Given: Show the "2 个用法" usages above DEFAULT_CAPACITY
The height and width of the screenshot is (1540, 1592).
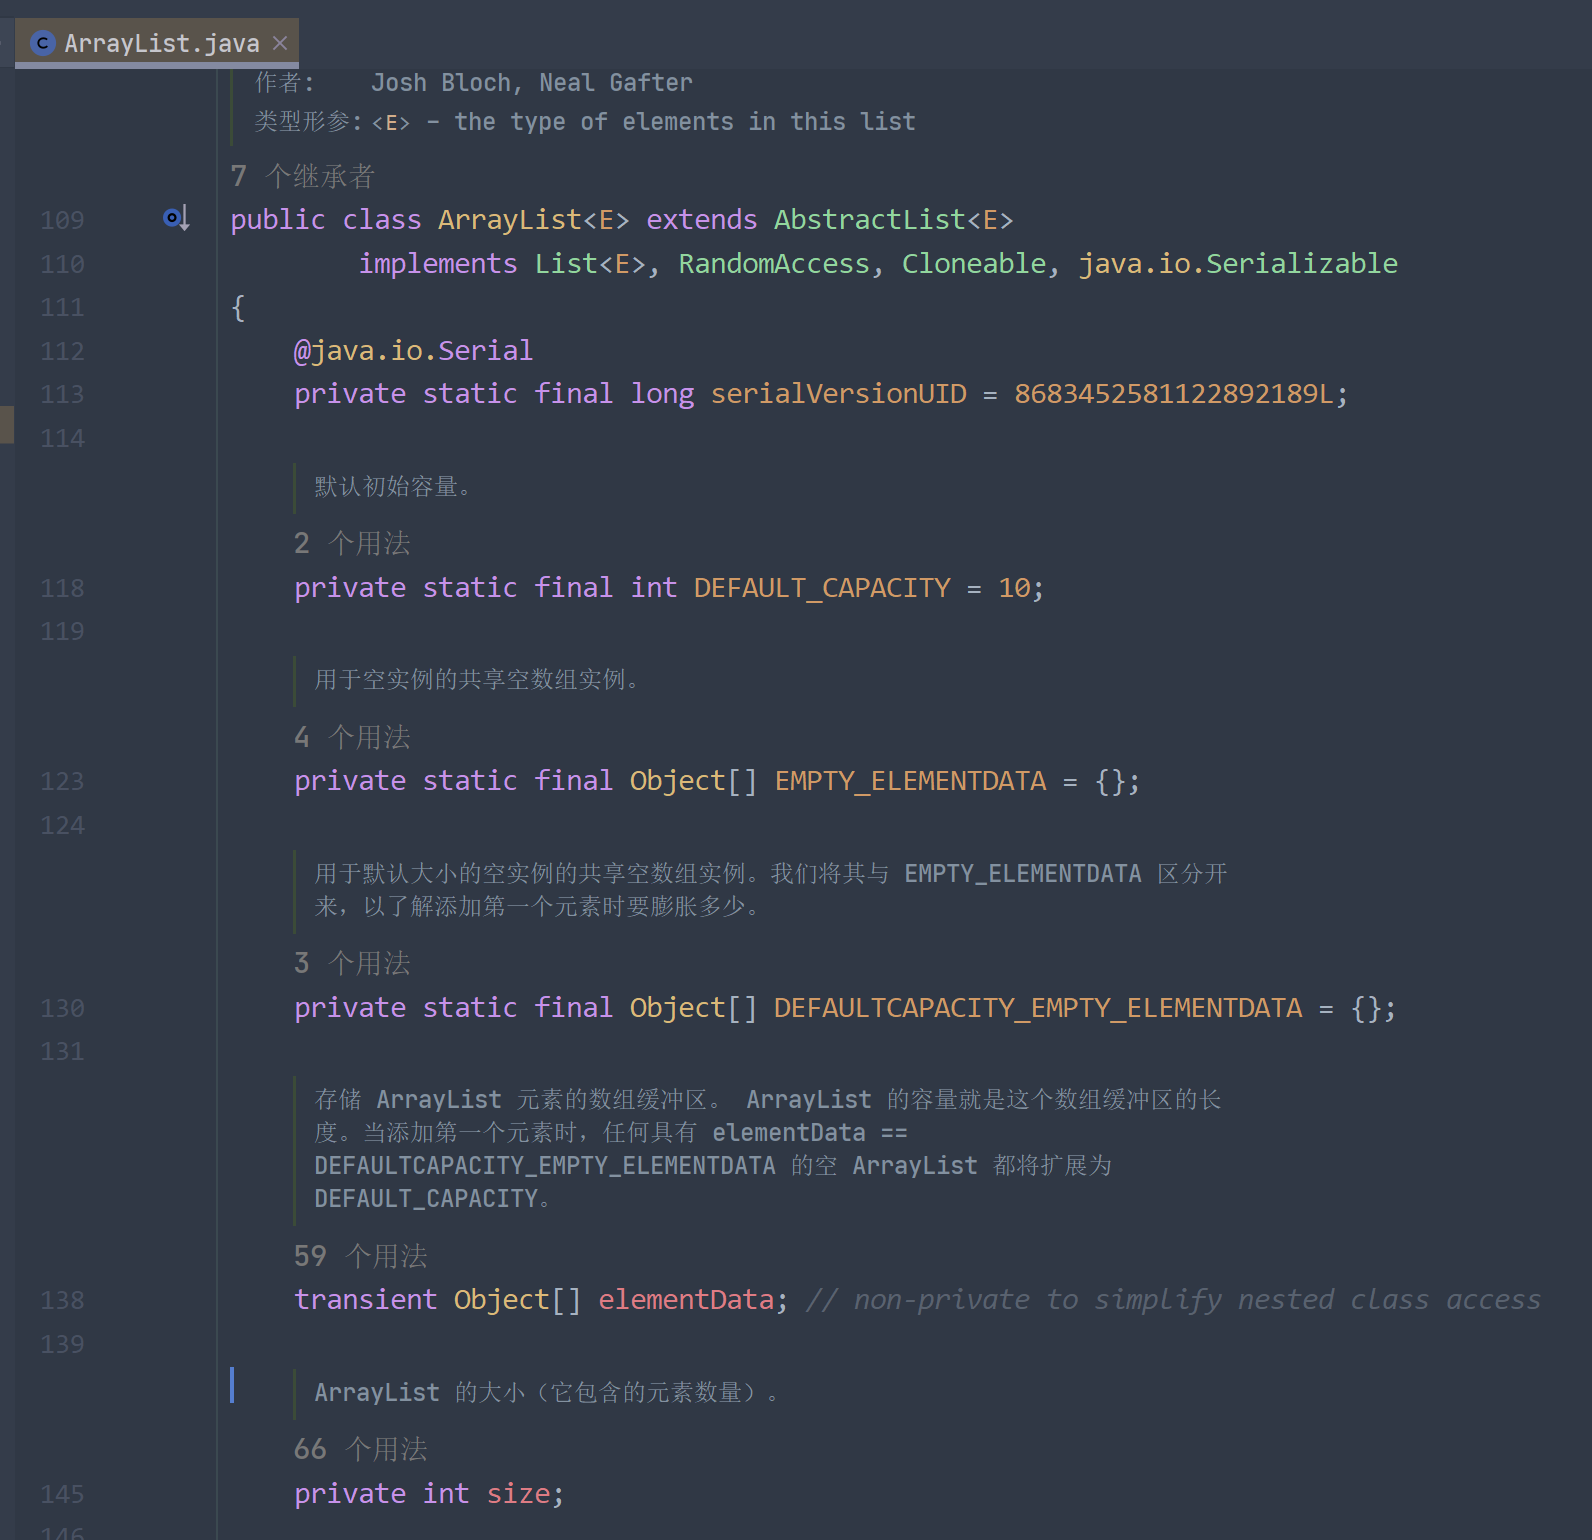Looking at the screenshot, I should coord(352,543).
